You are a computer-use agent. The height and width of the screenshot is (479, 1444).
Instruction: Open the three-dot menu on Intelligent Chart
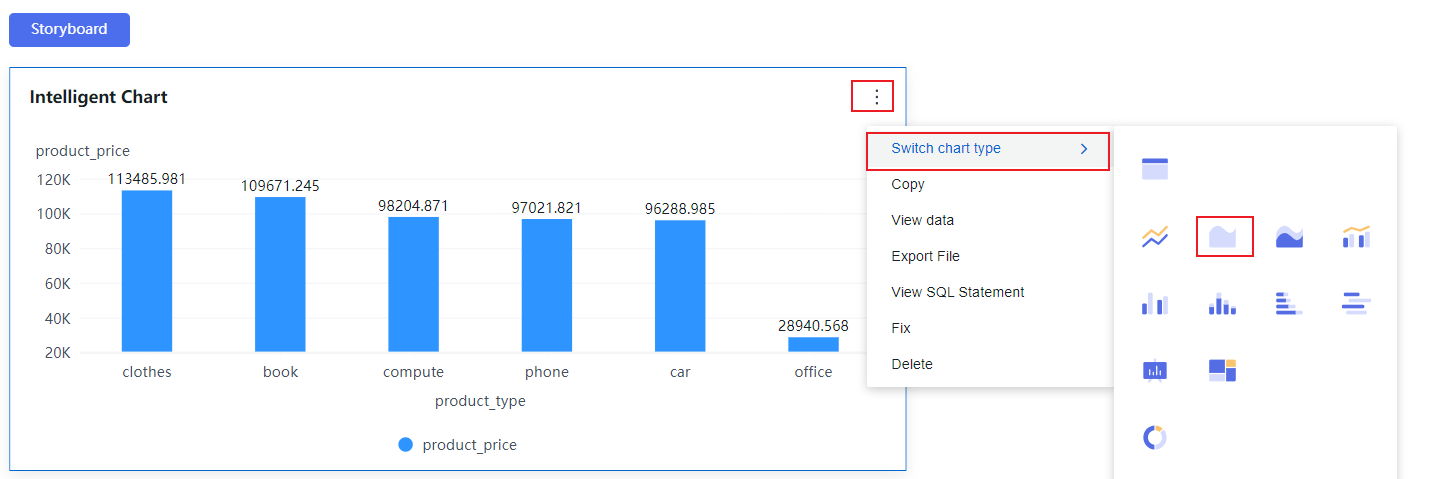[877, 97]
